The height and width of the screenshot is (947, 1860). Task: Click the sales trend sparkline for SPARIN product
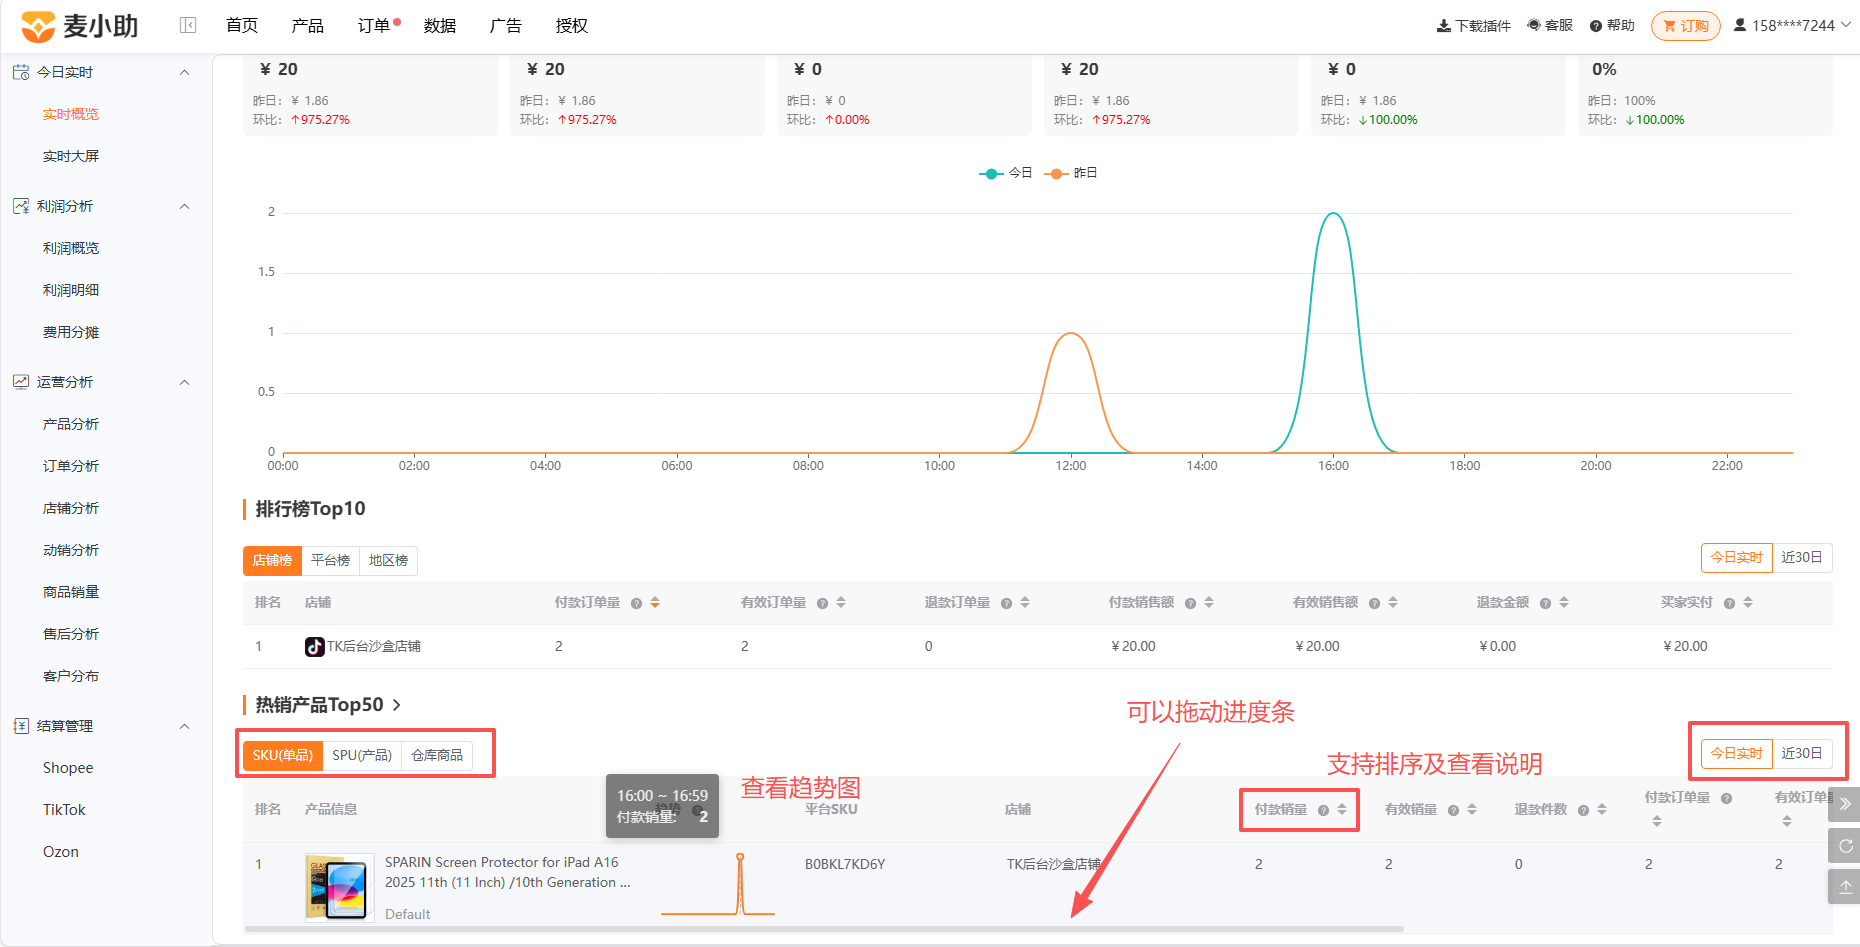[x=718, y=885]
